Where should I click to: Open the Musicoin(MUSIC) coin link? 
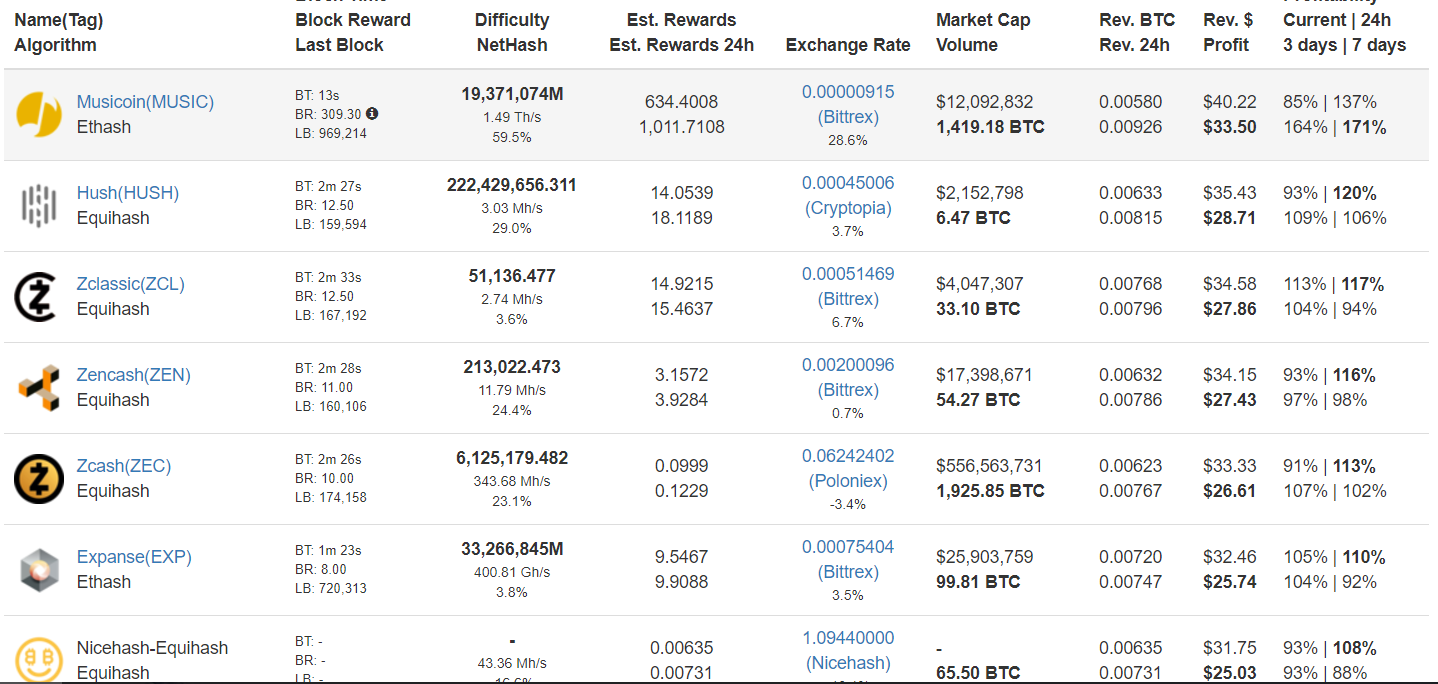click(x=145, y=102)
